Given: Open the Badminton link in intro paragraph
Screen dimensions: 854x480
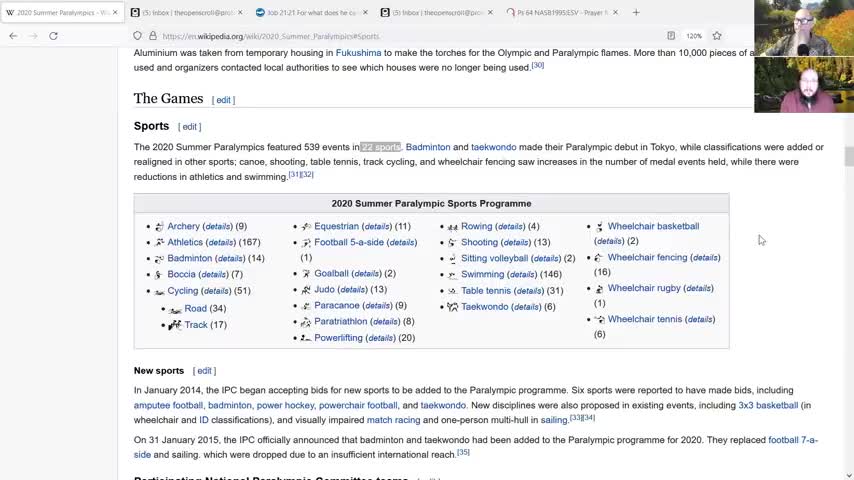Looking at the screenshot, I should [x=428, y=147].
